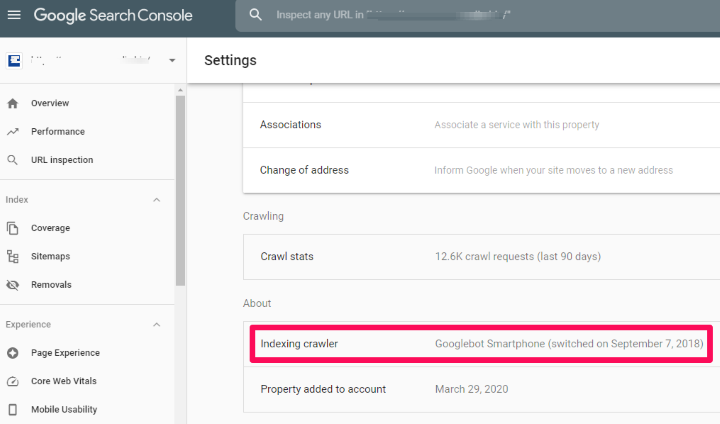720x424 pixels.
Task: Click the Crawling section heading
Action: point(263,216)
